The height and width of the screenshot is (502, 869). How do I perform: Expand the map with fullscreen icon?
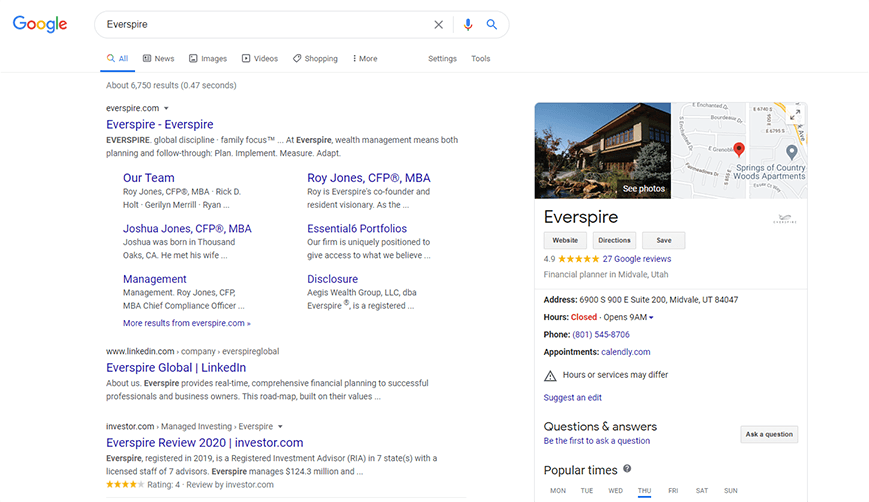795,115
